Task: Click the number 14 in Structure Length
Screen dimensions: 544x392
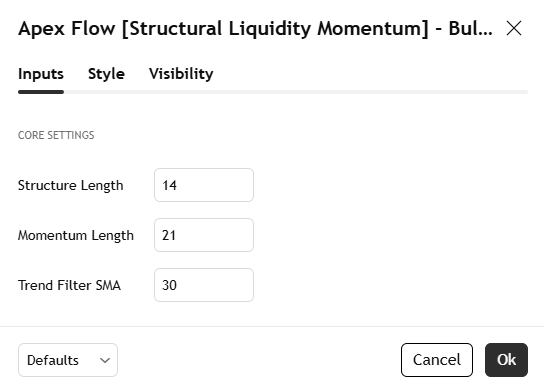Action: (169, 185)
